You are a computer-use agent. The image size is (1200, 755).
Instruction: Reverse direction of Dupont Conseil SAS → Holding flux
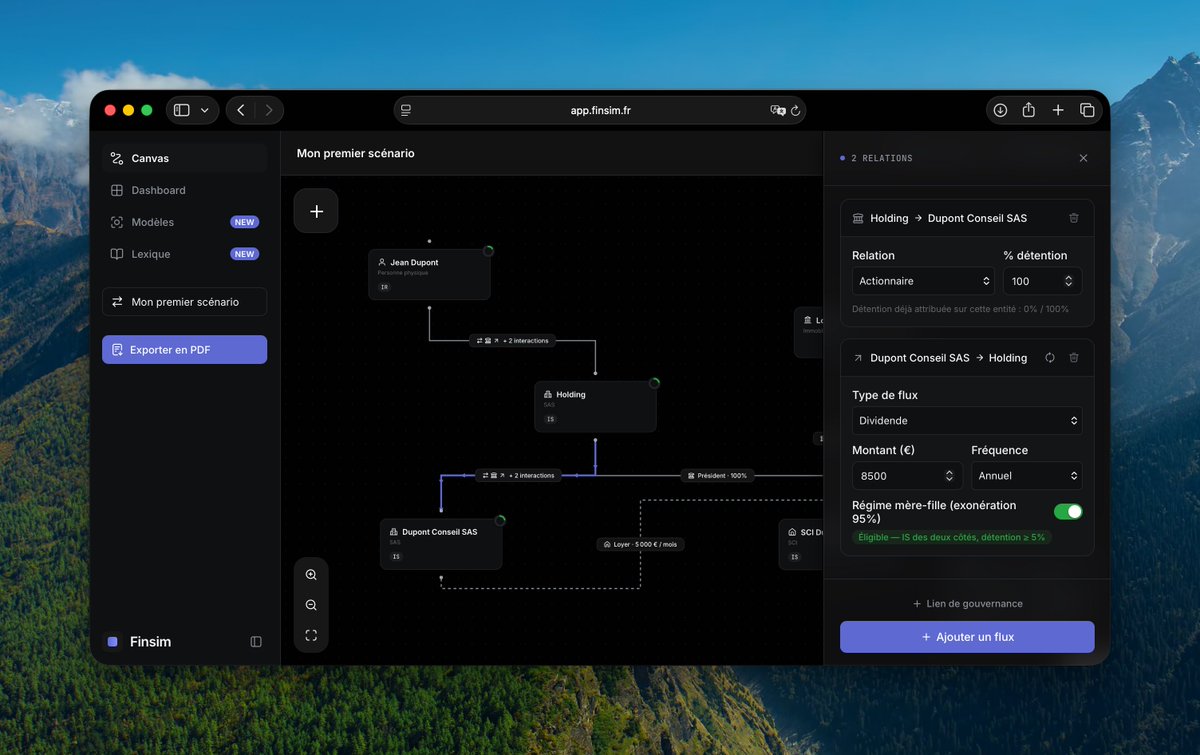(x=1050, y=358)
